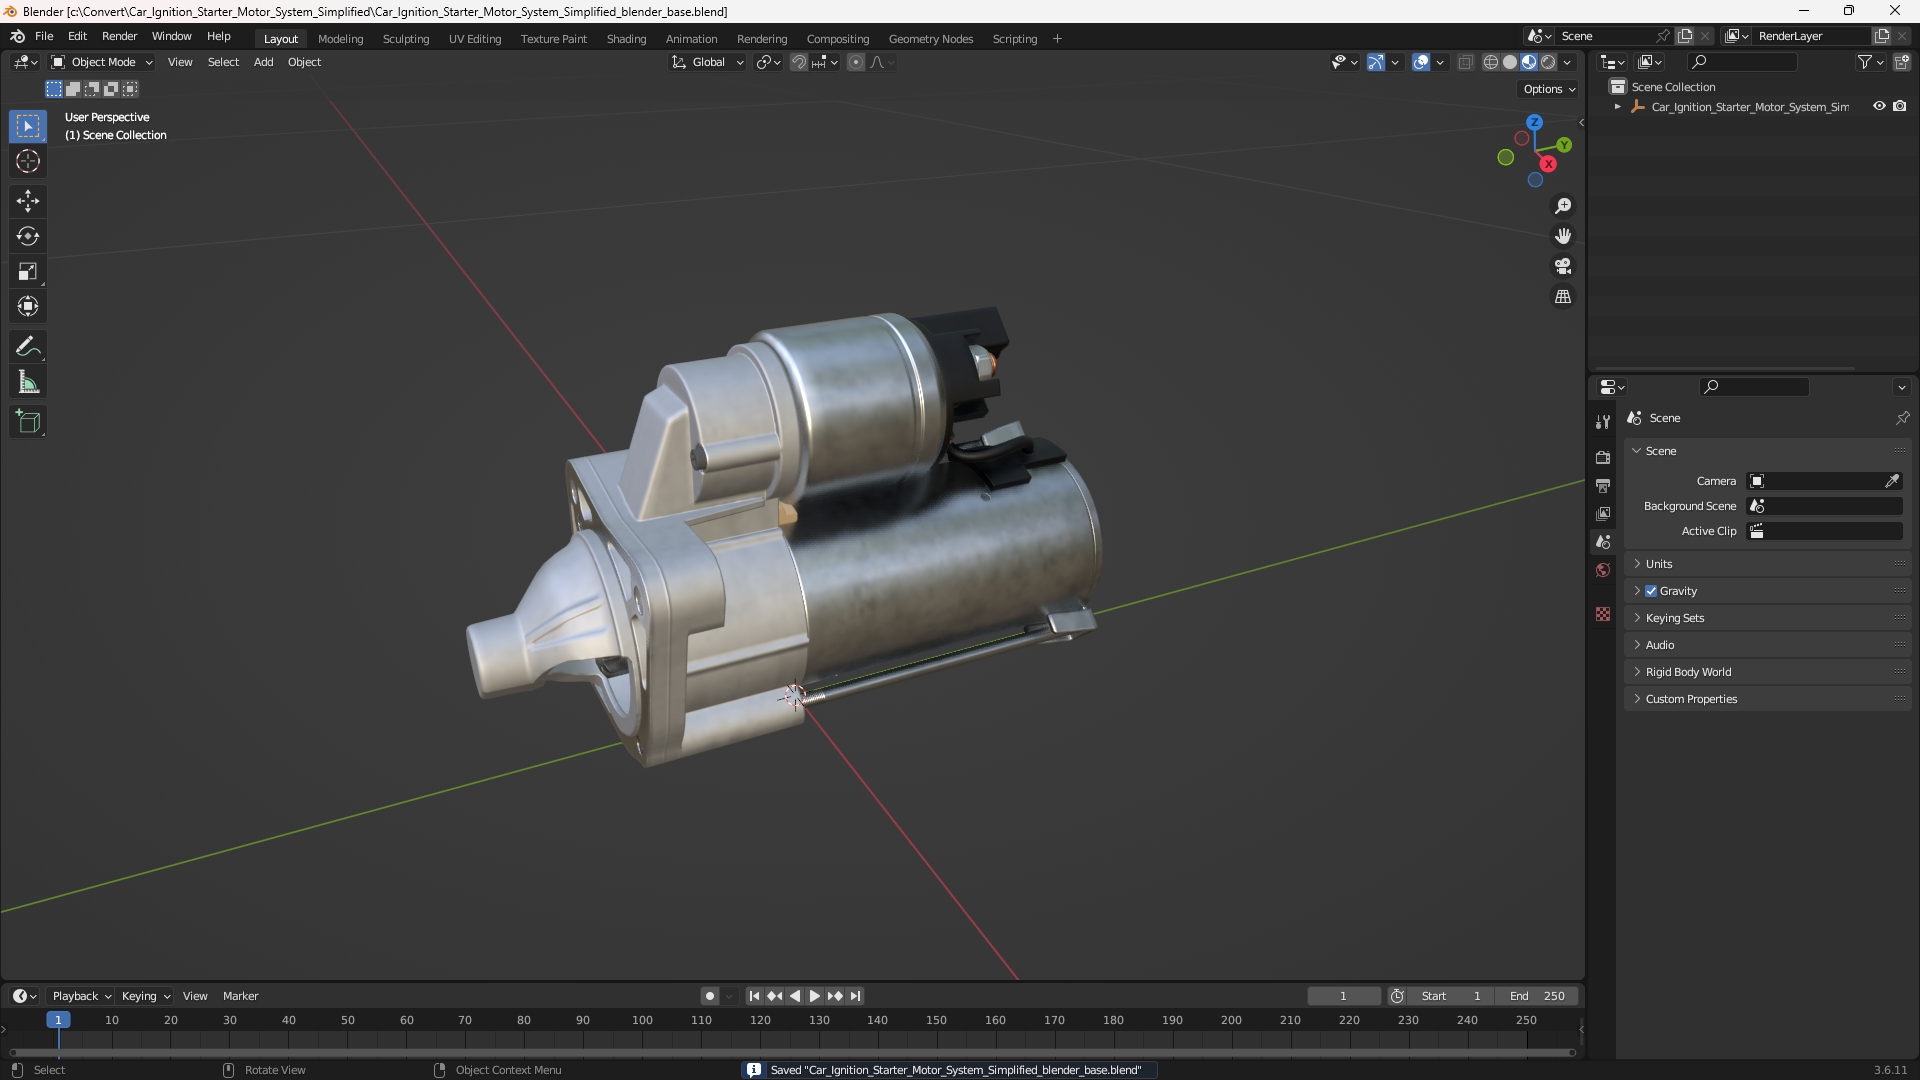Open the Render properties tab icon
Image resolution: width=1920 pixels, height=1080 pixels.
coord(1603,457)
